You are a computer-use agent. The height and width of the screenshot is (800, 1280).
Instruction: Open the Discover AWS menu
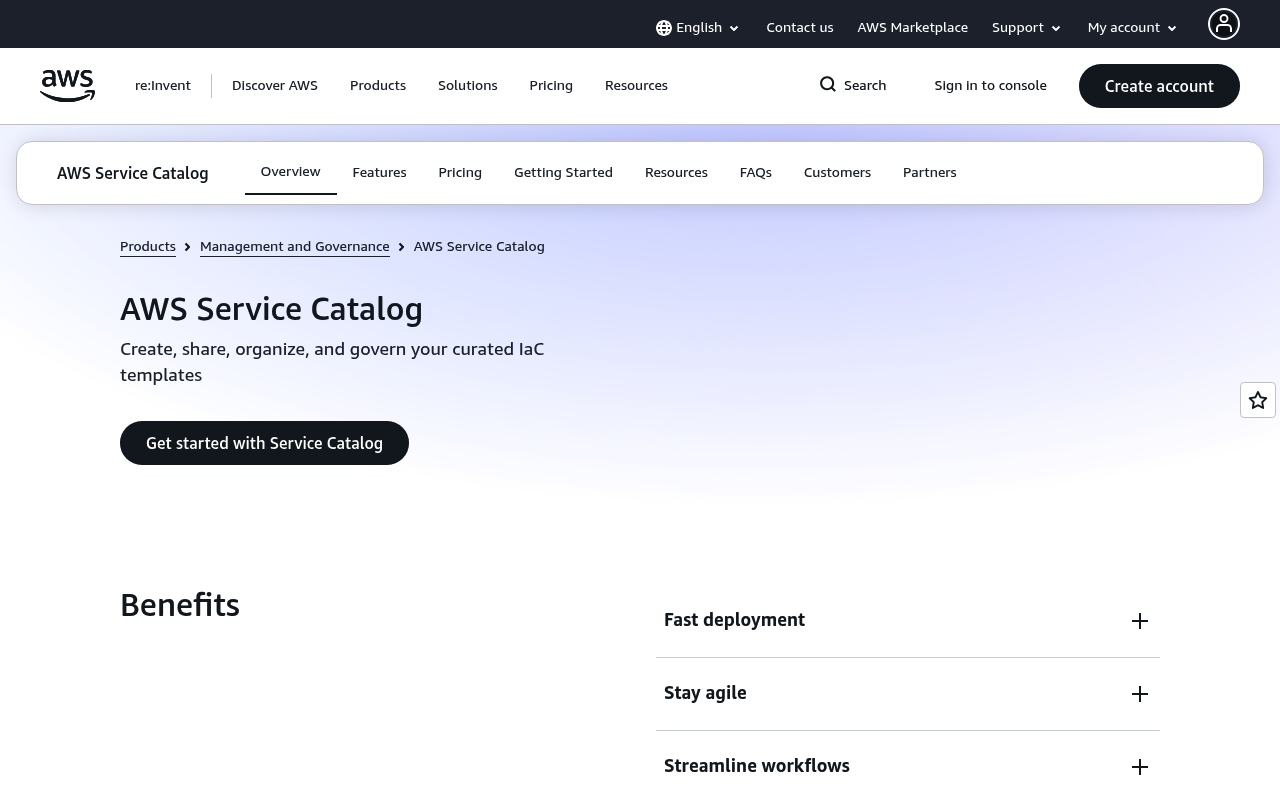(275, 86)
